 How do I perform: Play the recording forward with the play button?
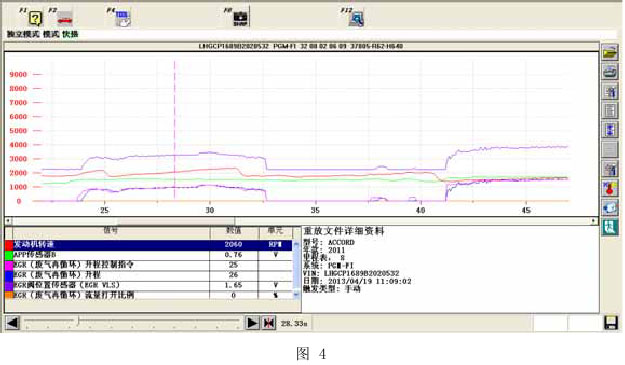pyautogui.click(x=252, y=323)
